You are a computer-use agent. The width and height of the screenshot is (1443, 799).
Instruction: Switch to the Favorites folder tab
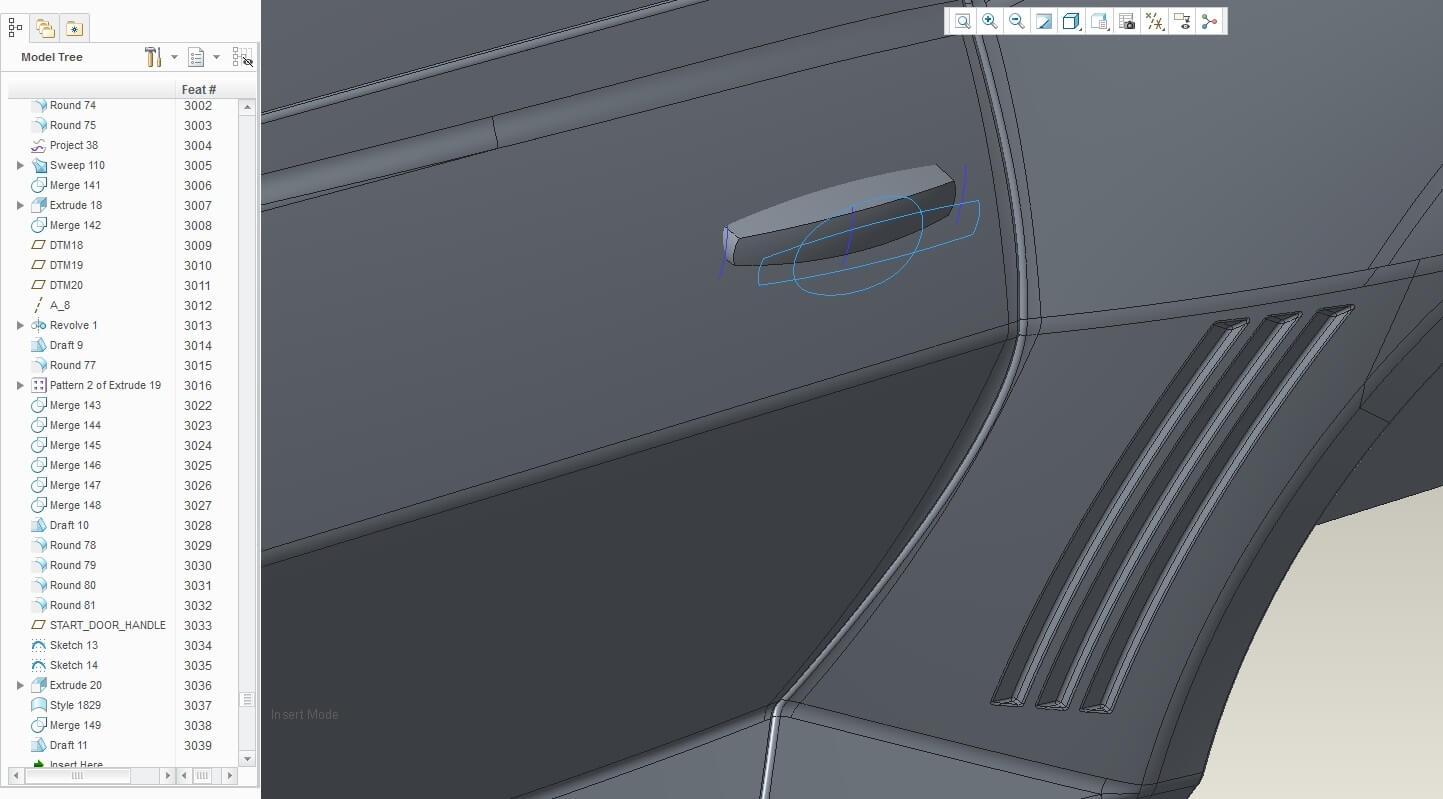click(75, 28)
